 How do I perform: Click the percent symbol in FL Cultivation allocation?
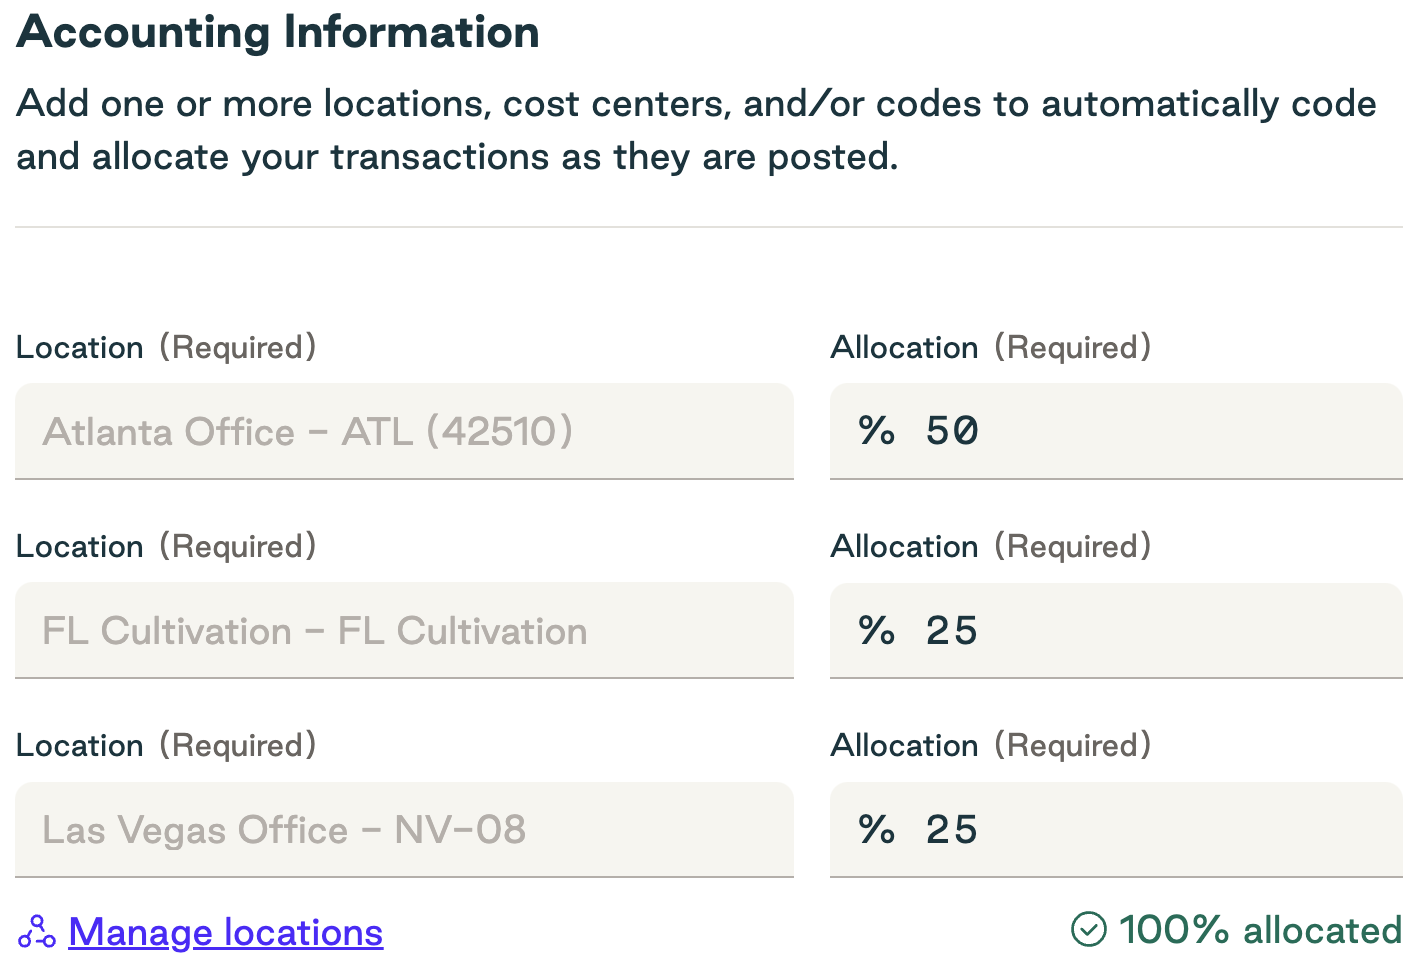pos(877,631)
